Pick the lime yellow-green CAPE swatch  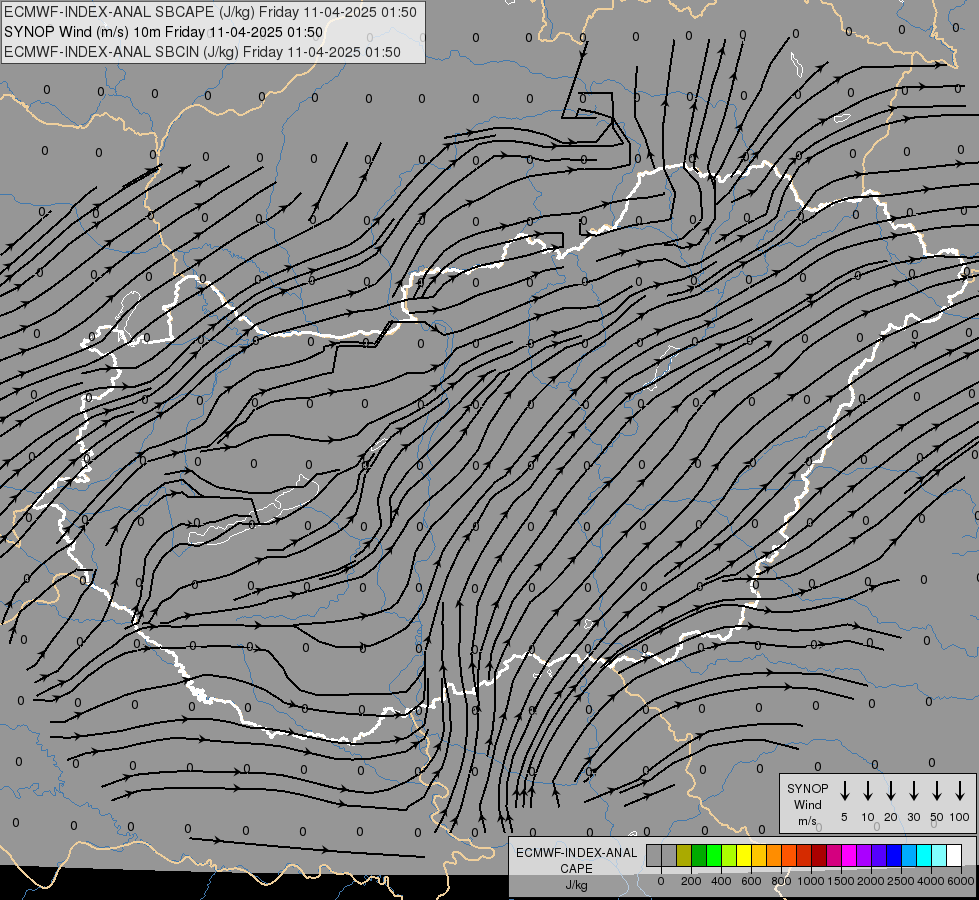click(x=729, y=855)
